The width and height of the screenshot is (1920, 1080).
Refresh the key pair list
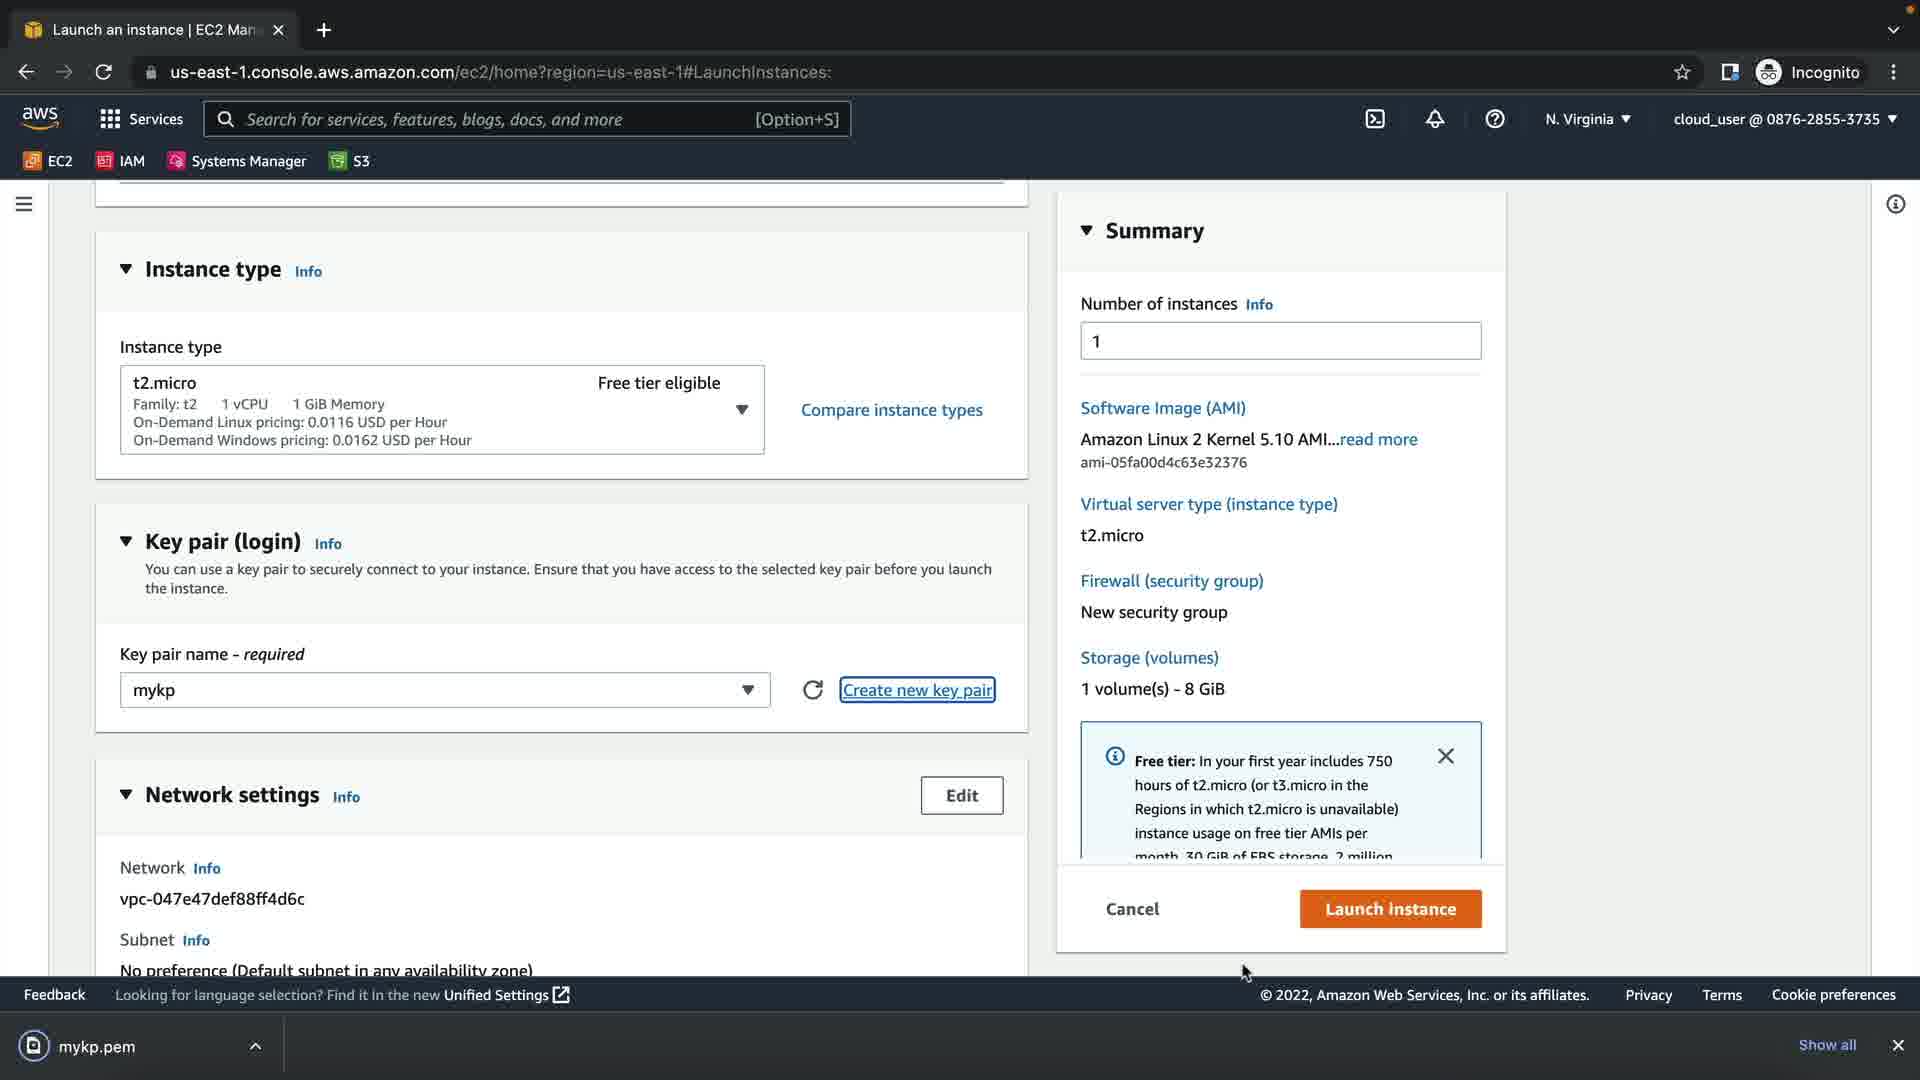(x=812, y=690)
